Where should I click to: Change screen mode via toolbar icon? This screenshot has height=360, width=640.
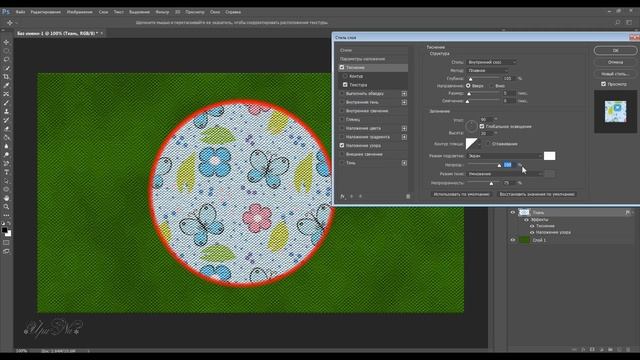point(6,251)
